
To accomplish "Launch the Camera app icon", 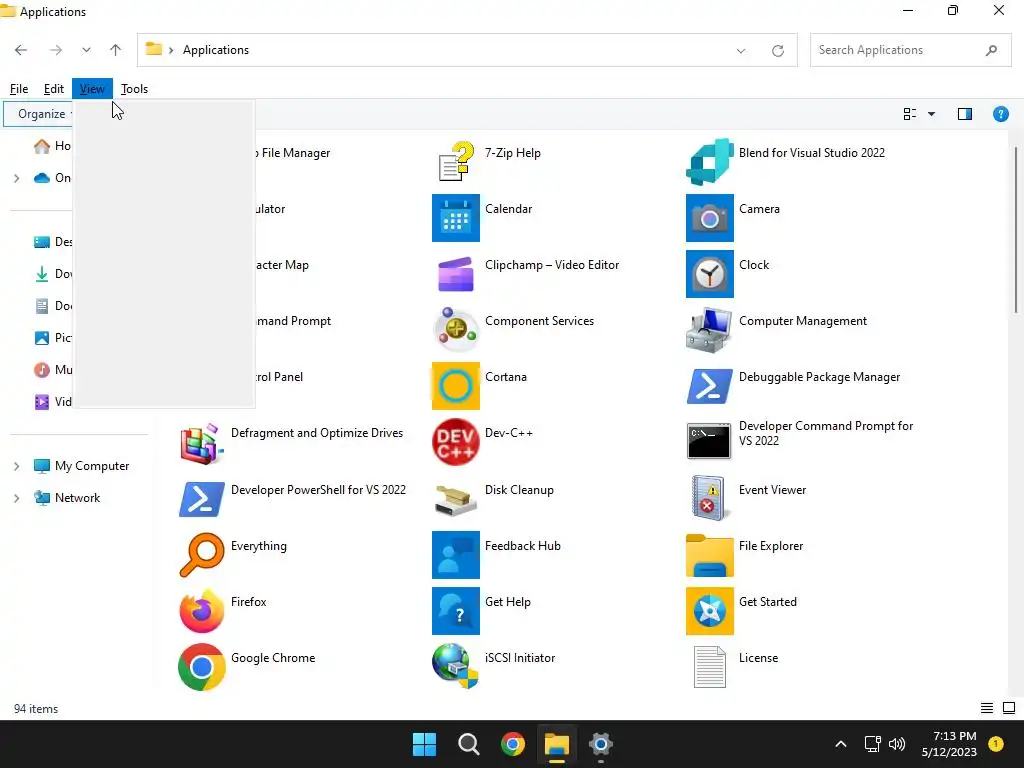I will pyautogui.click(x=709, y=218).
